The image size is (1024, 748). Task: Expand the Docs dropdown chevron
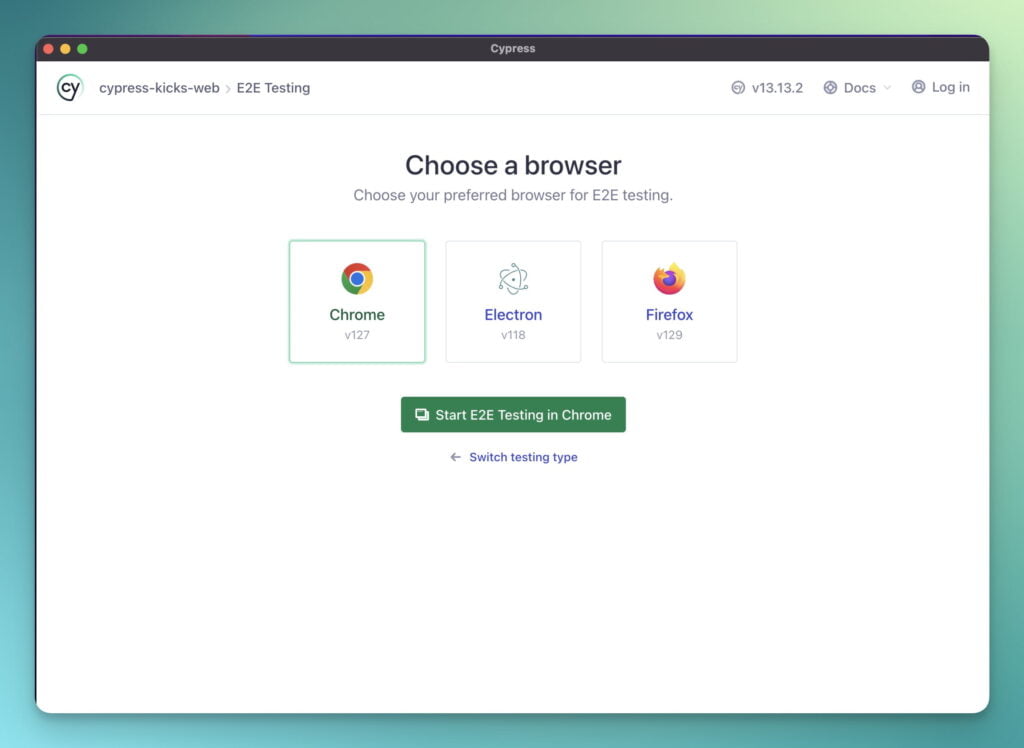[x=887, y=88]
